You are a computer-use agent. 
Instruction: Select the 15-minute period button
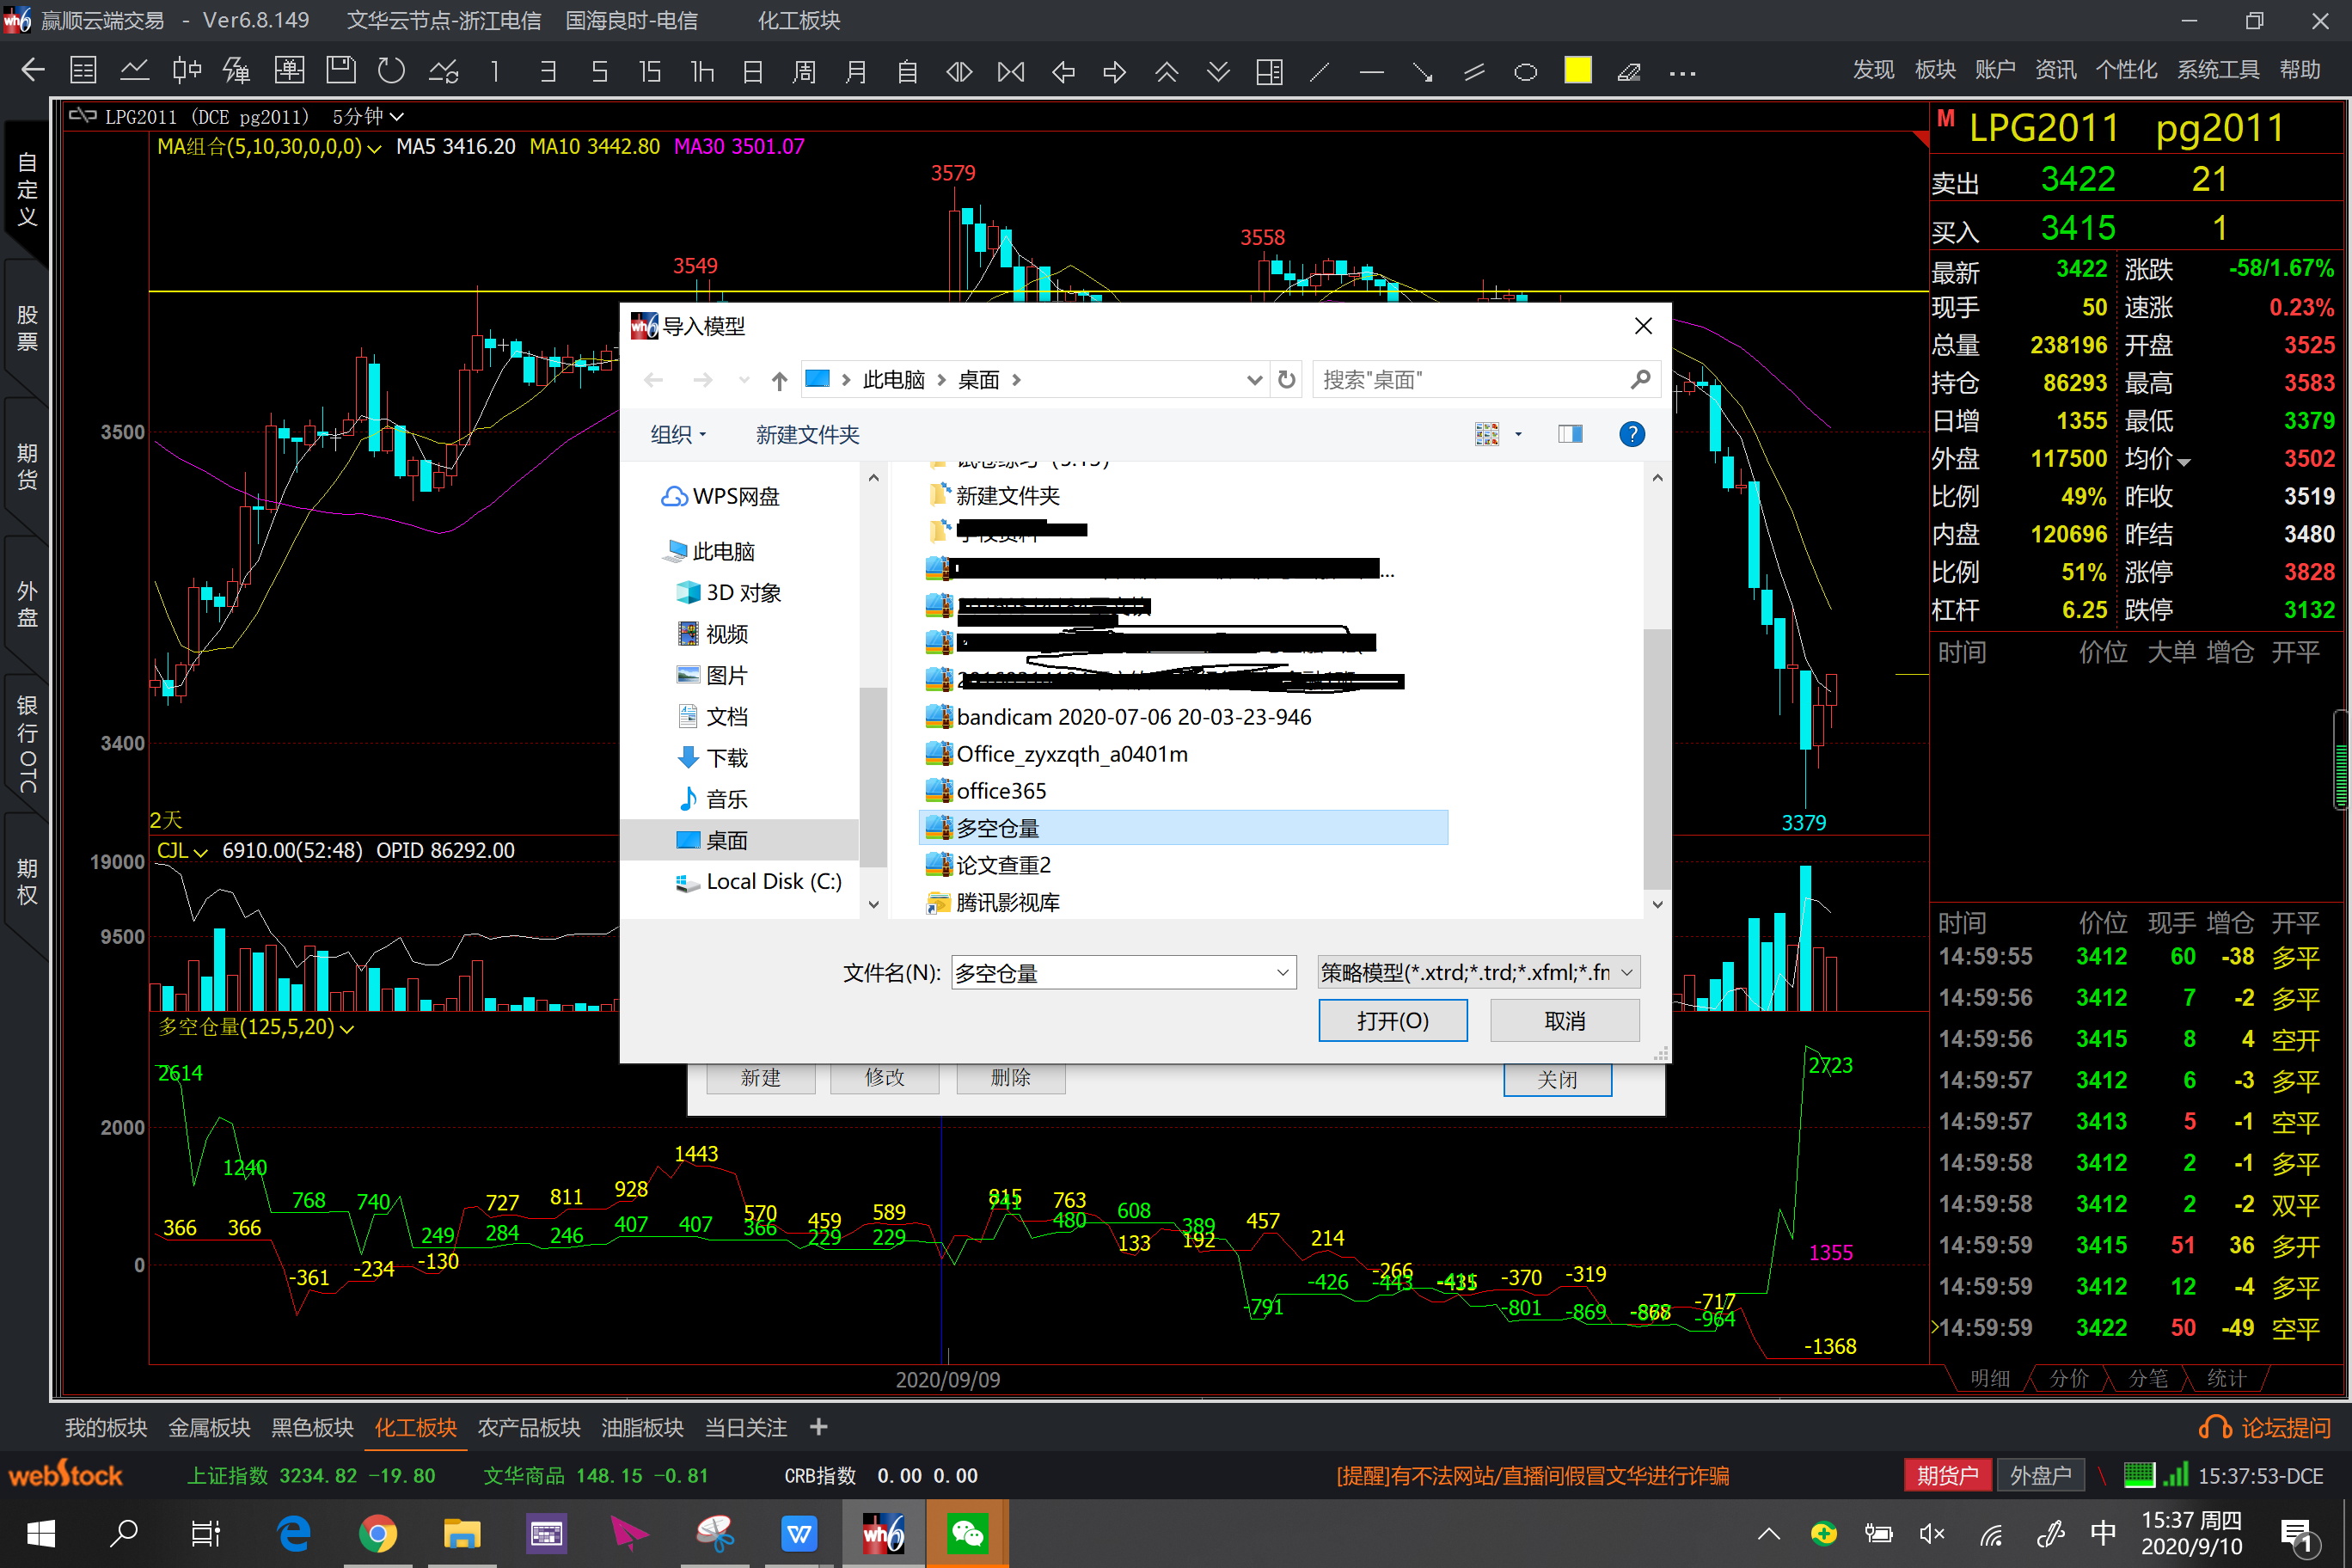point(650,71)
